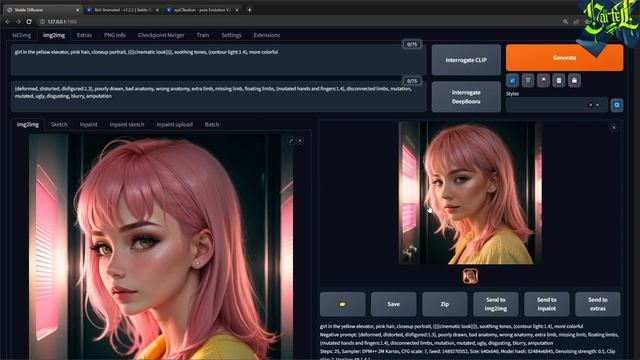Click the save style icon
This screenshot has width=640, height=360.
(574, 80)
